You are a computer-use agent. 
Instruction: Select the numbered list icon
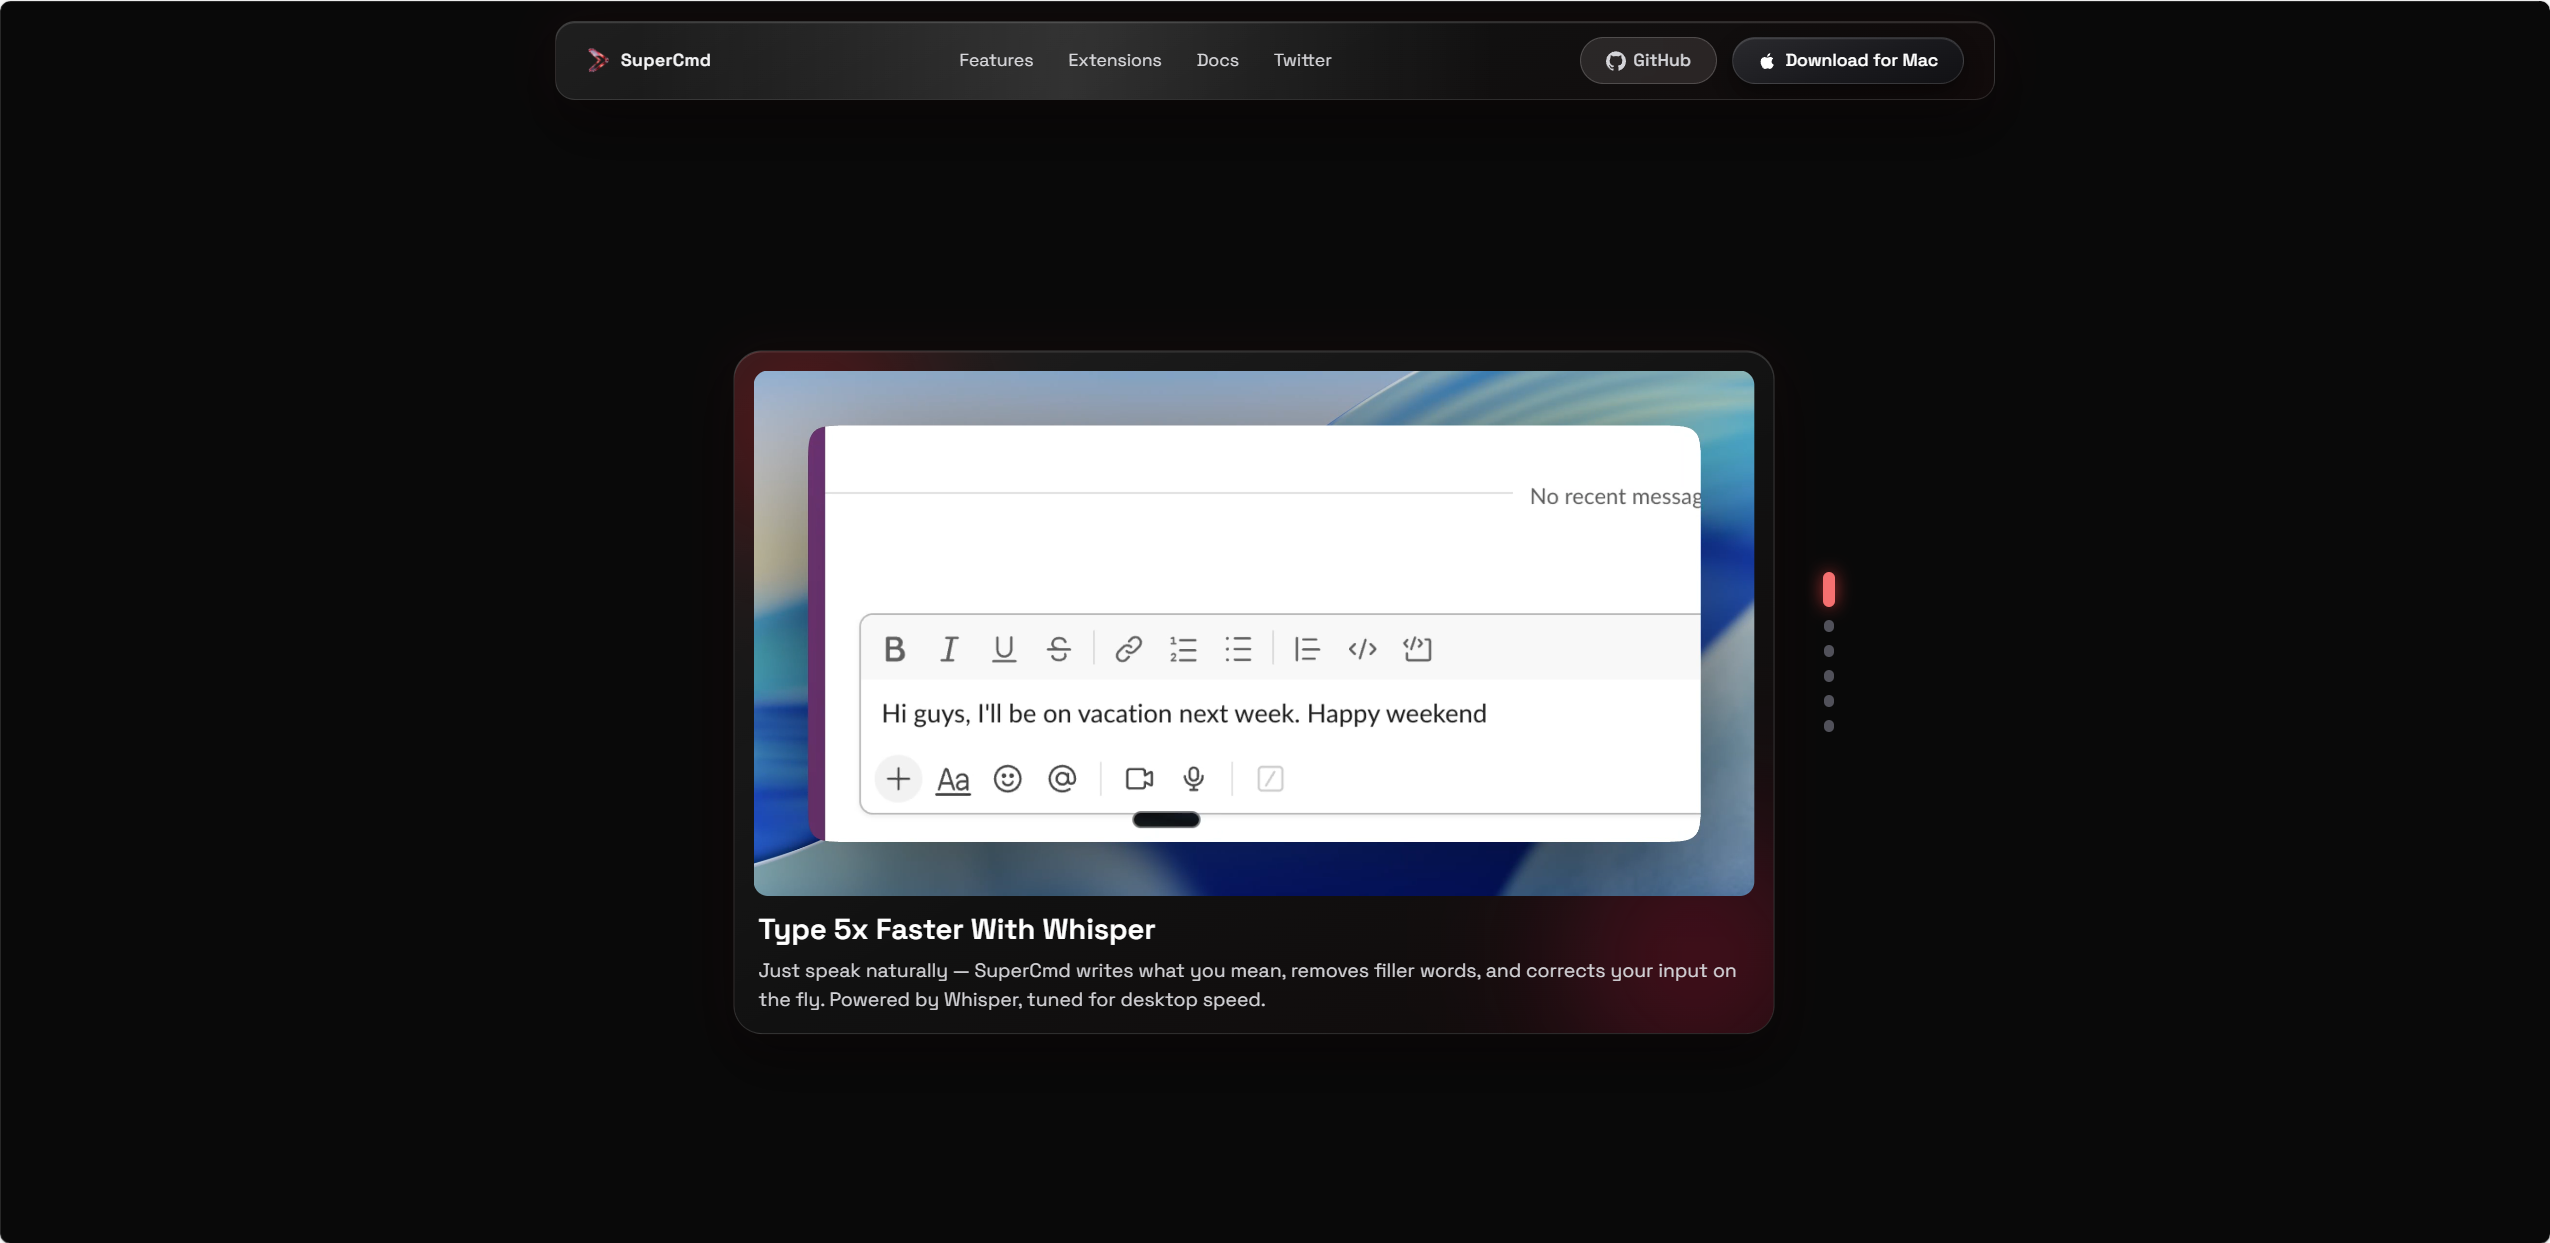[x=1183, y=650]
